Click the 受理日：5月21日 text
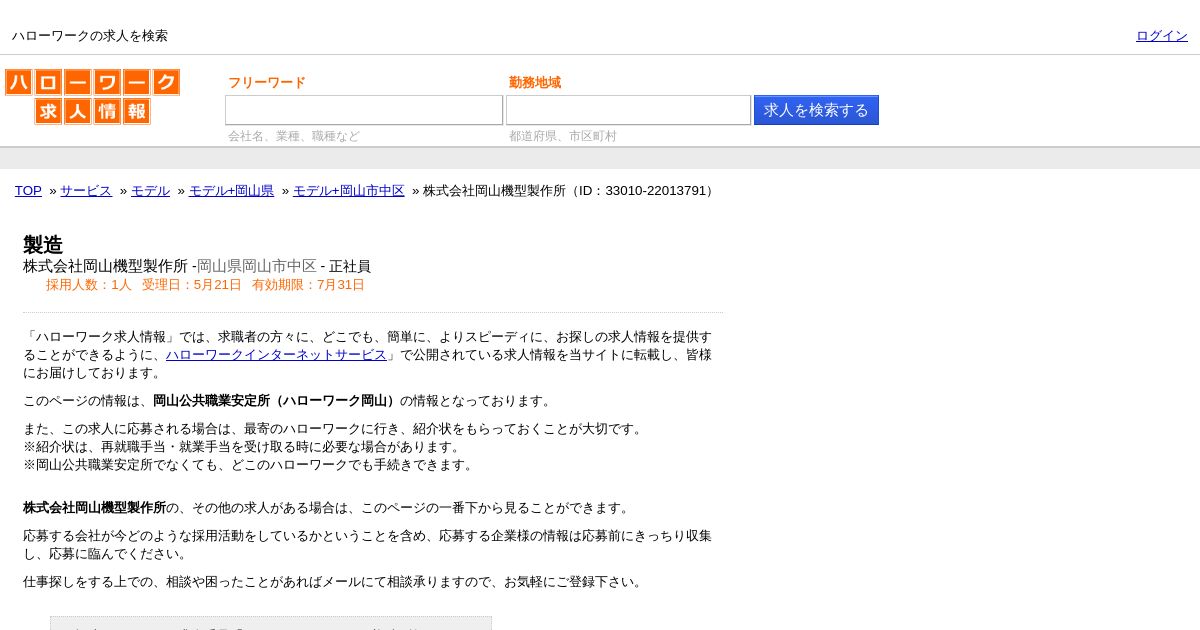Screen dimensions: 1200x630 coord(192,285)
